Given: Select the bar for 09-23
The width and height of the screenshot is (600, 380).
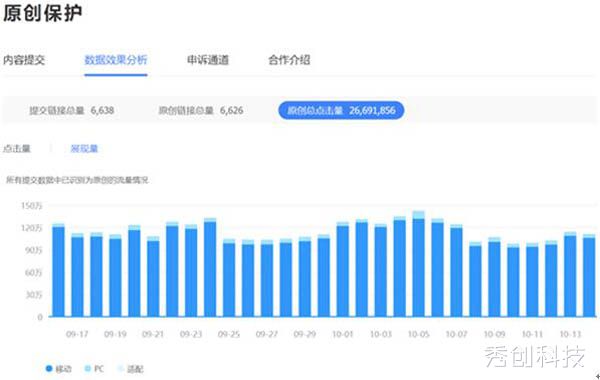Looking at the screenshot, I should point(191,271).
